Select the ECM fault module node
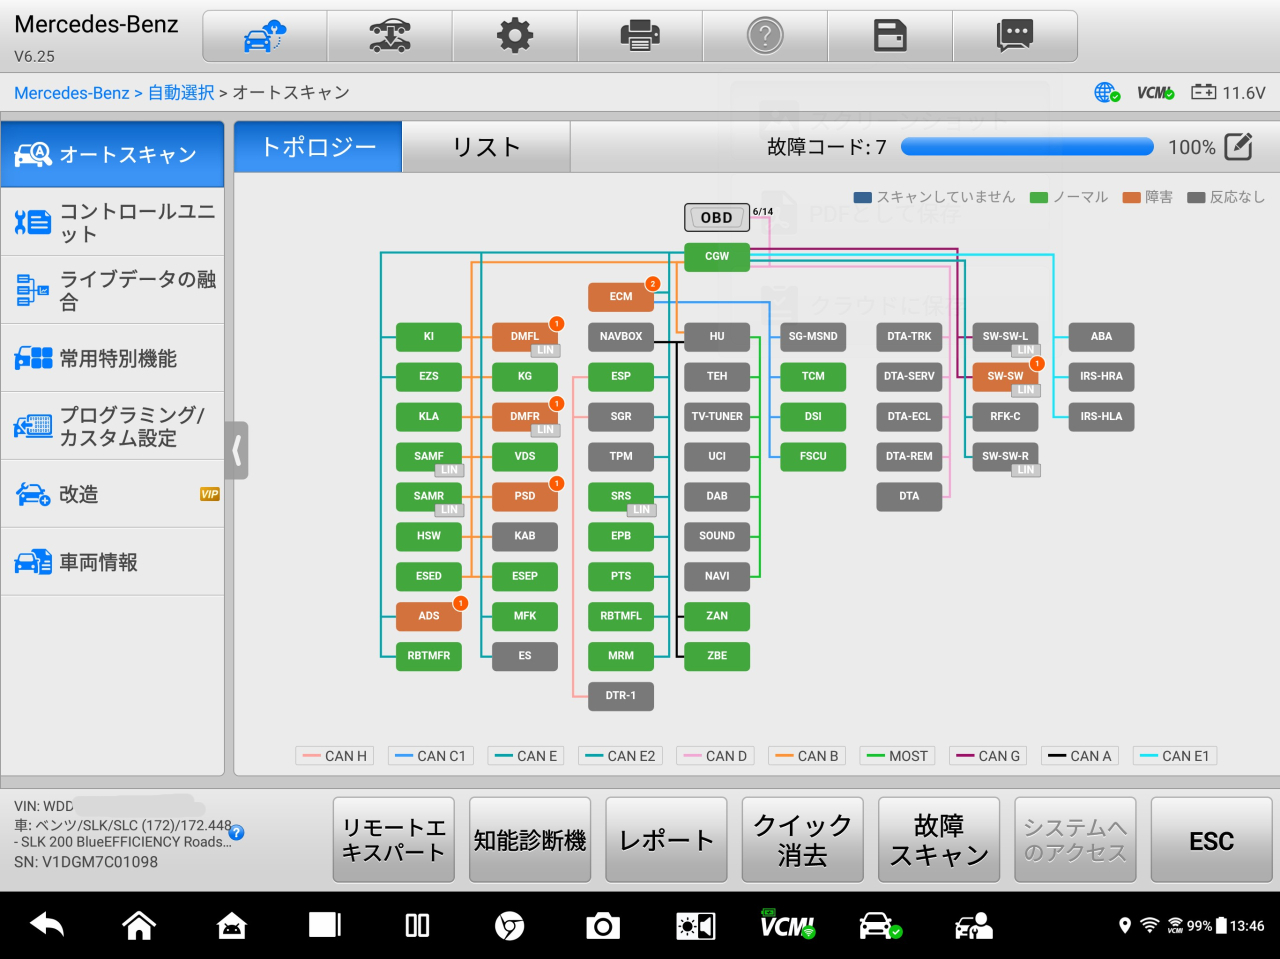This screenshot has width=1280, height=959. (x=621, y=297)
